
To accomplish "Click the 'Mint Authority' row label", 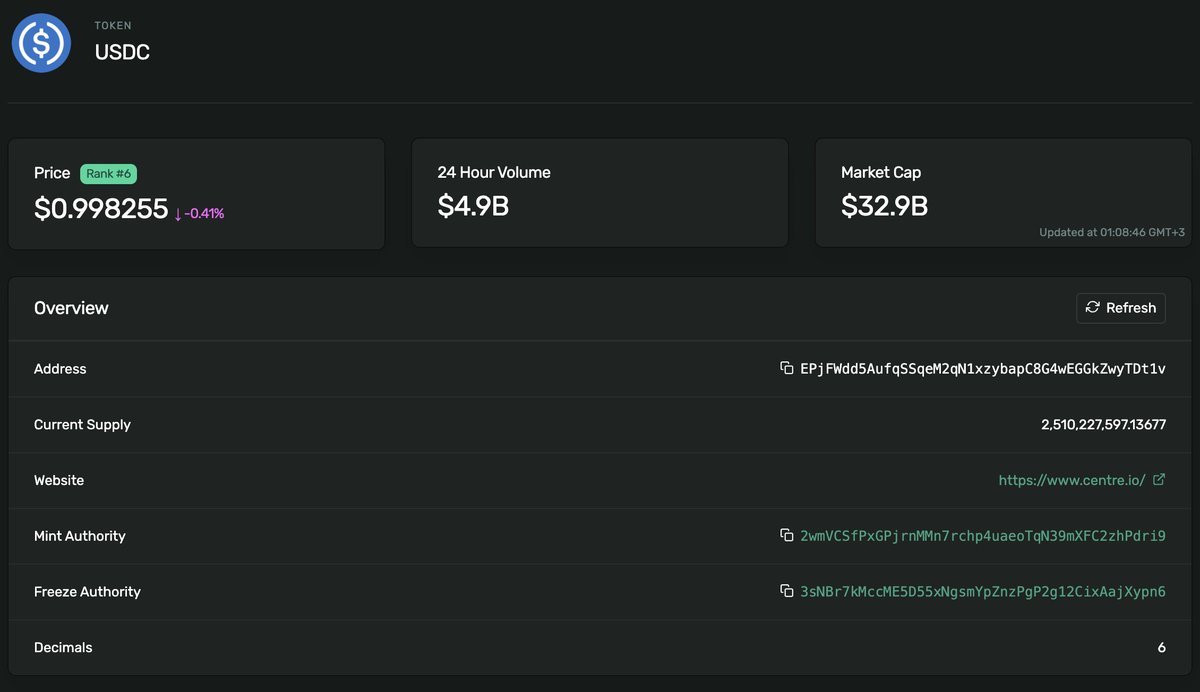I will (80, 536).
